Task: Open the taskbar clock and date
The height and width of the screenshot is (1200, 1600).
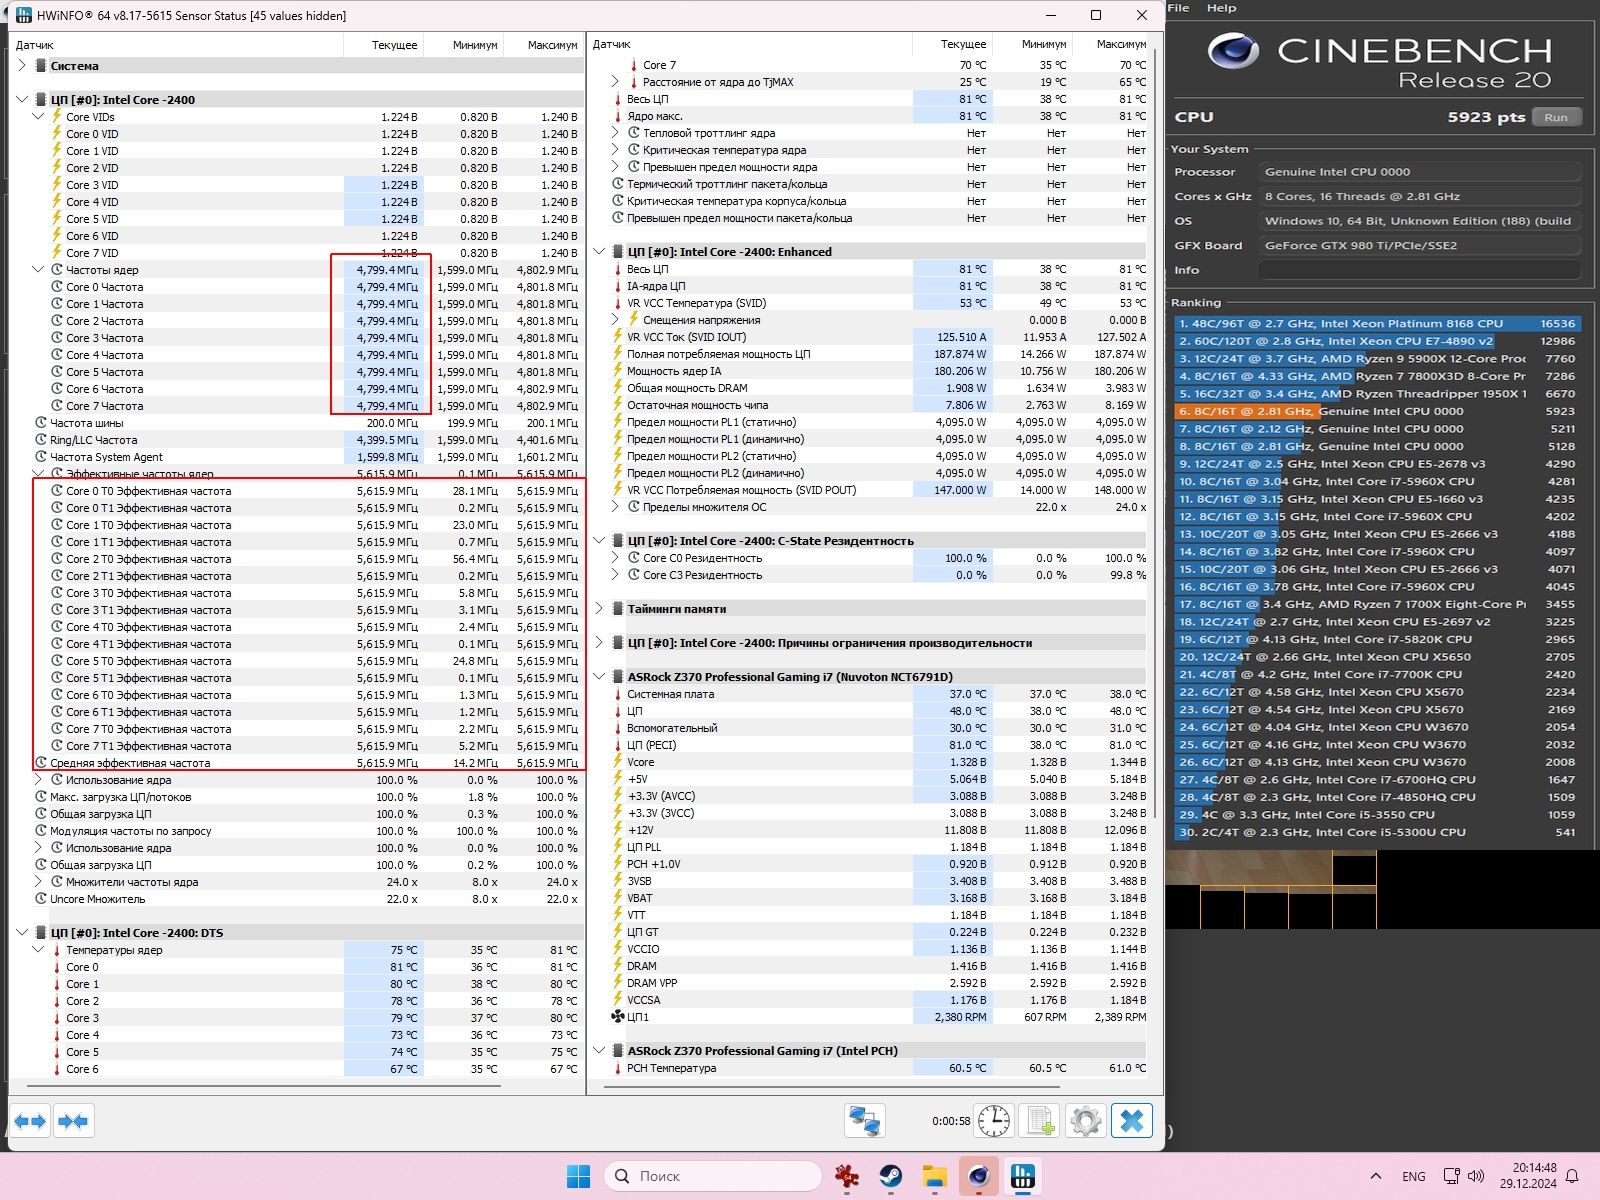Action: [1528, 1176]
